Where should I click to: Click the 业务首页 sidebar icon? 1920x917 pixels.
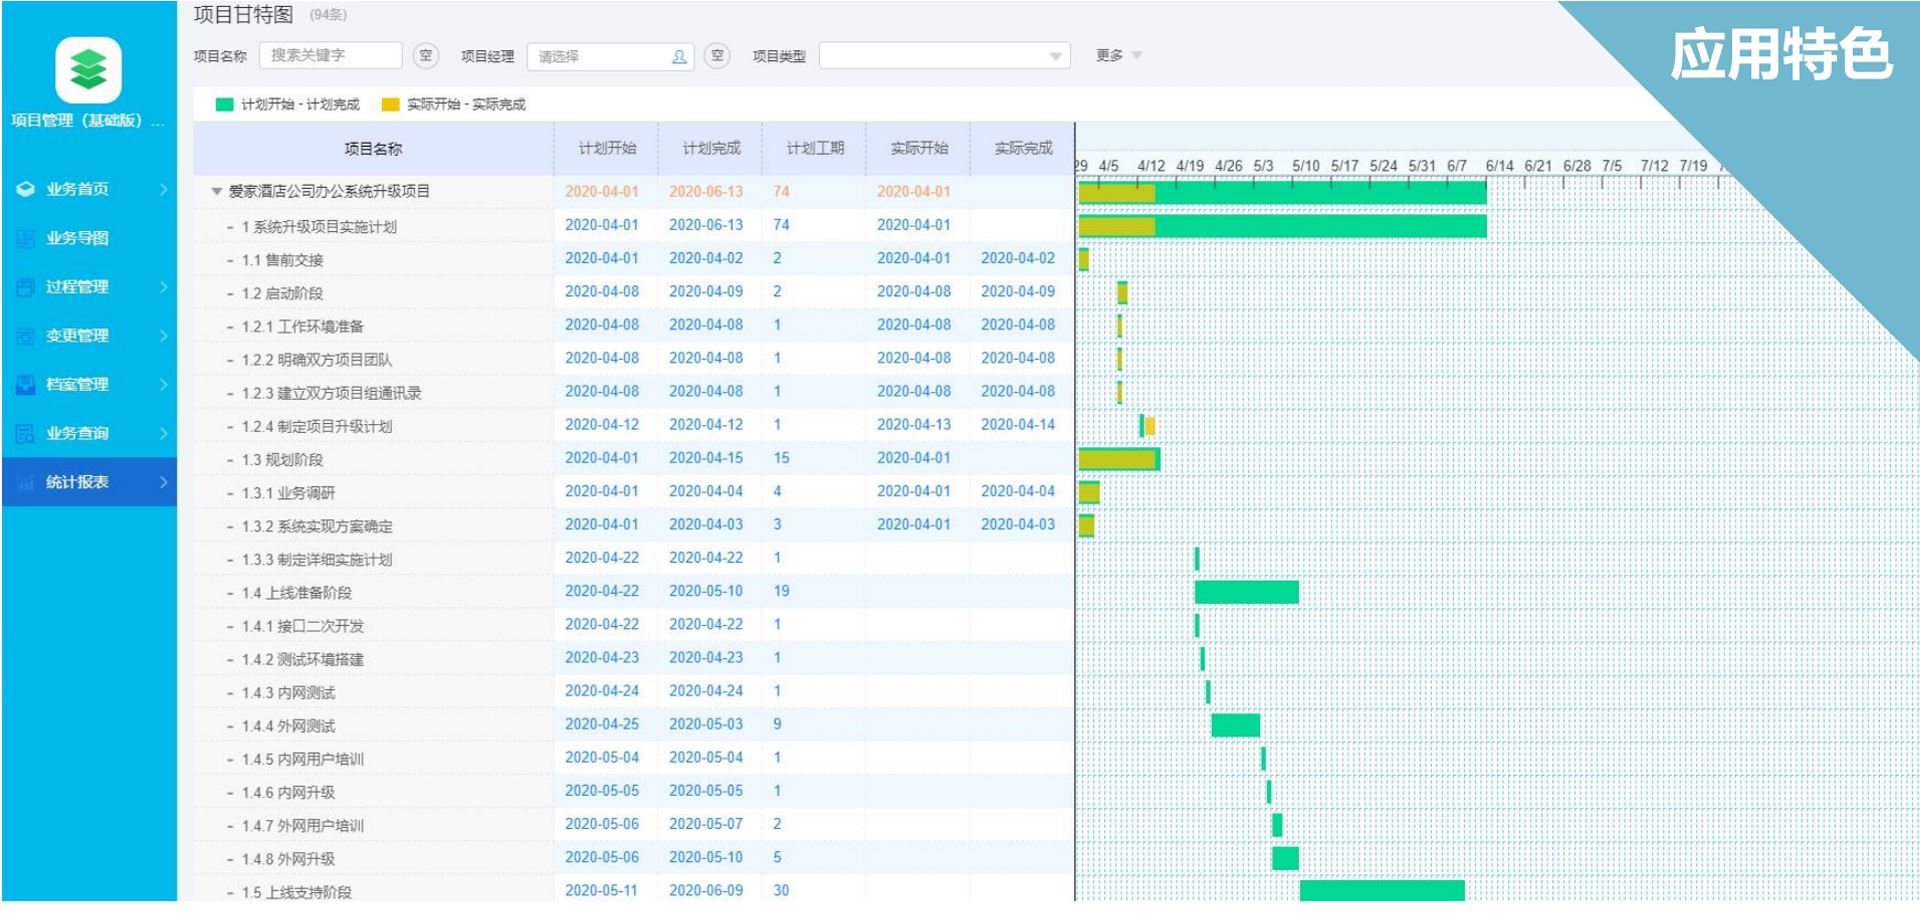coord(26,189)
